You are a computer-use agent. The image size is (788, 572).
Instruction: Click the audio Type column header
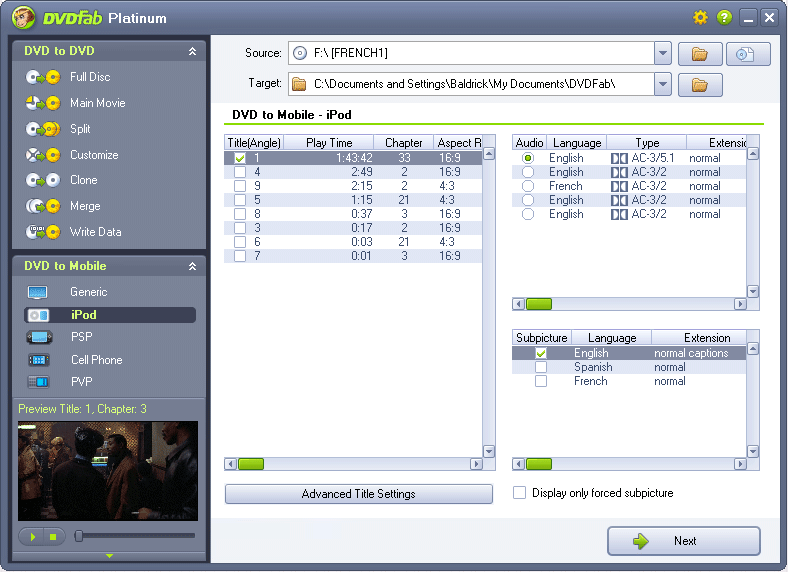pos(647,143)
